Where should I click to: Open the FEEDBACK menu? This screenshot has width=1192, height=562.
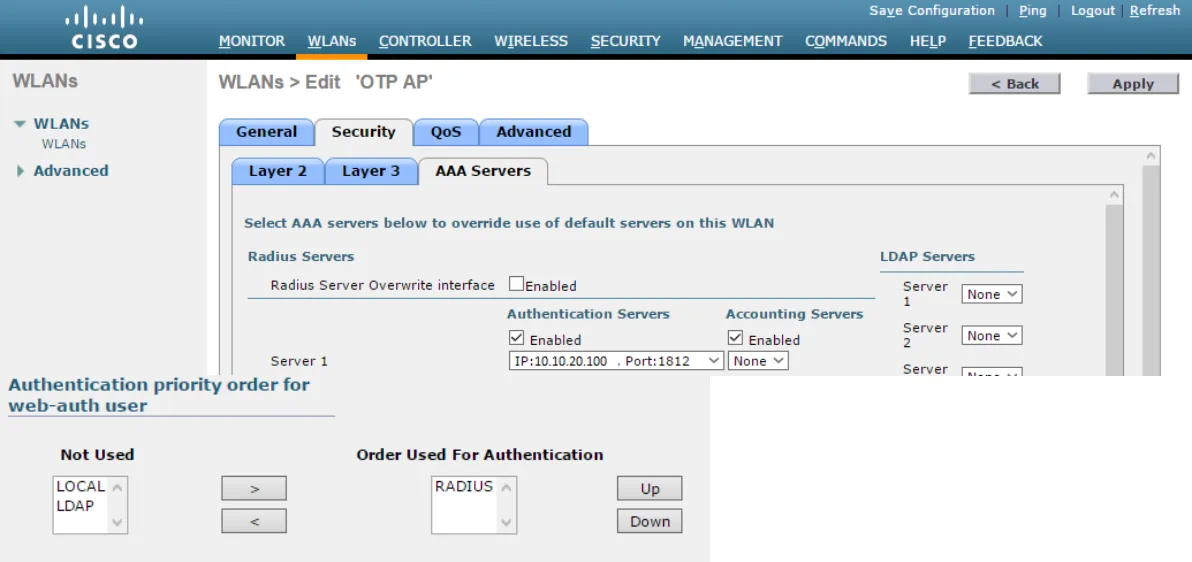[1005, 41]
